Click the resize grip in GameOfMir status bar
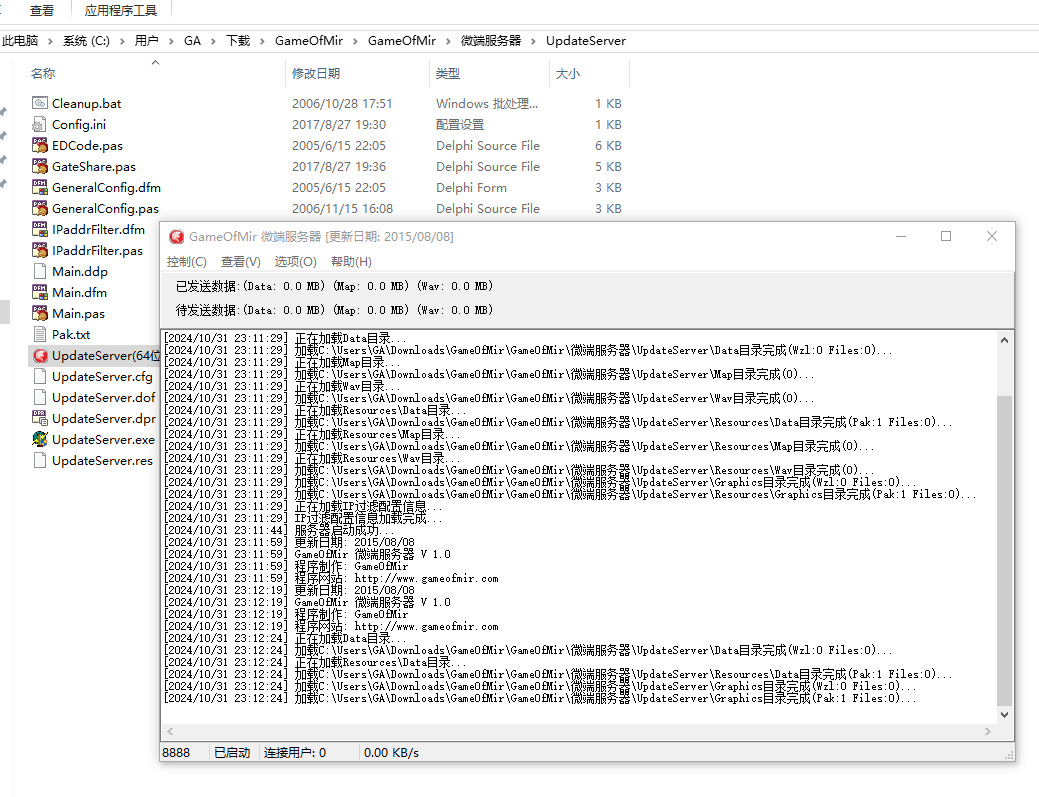The width and height of the screenshot is (1039, 797). click(1009, 755)
